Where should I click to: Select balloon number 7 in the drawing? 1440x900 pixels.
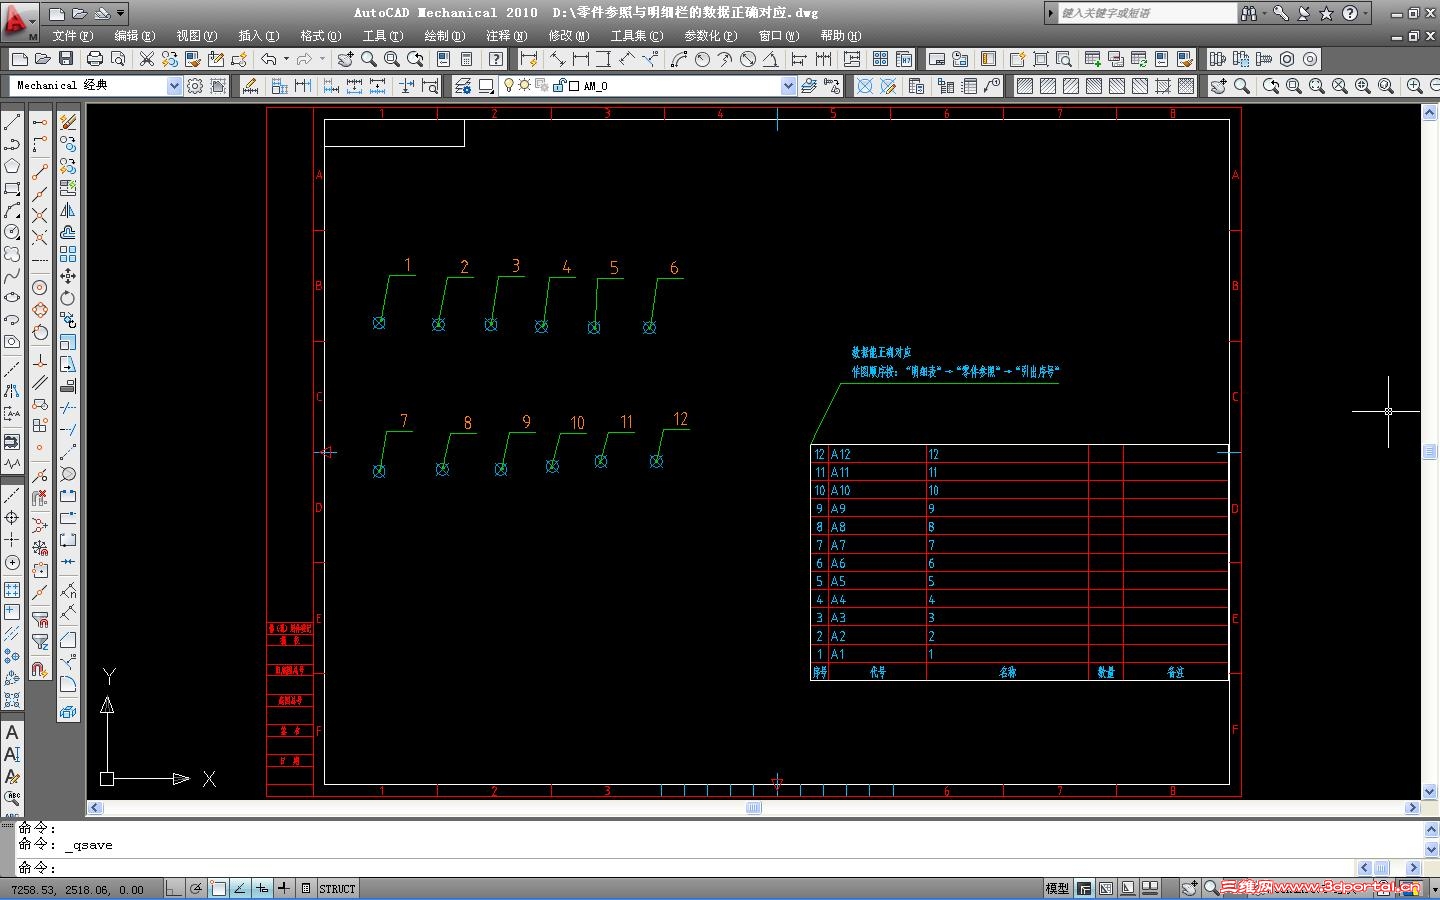click(404, 421)
